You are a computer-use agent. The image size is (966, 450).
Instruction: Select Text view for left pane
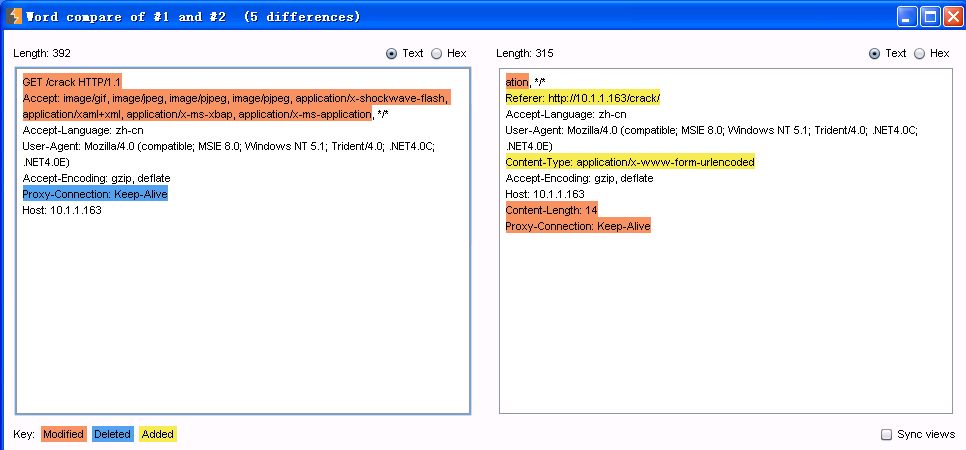pos(391,54)
